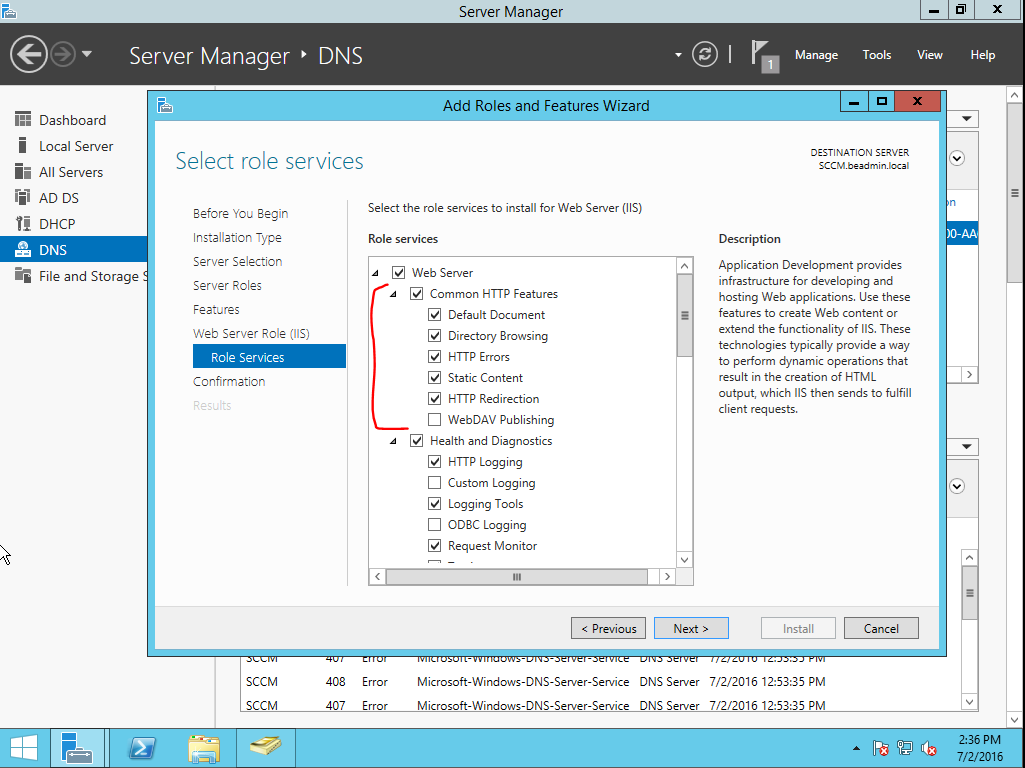This screenshot has width=1025, height=768.
Task: Open Server Manager from the taskbar
Action: [78, 748]
